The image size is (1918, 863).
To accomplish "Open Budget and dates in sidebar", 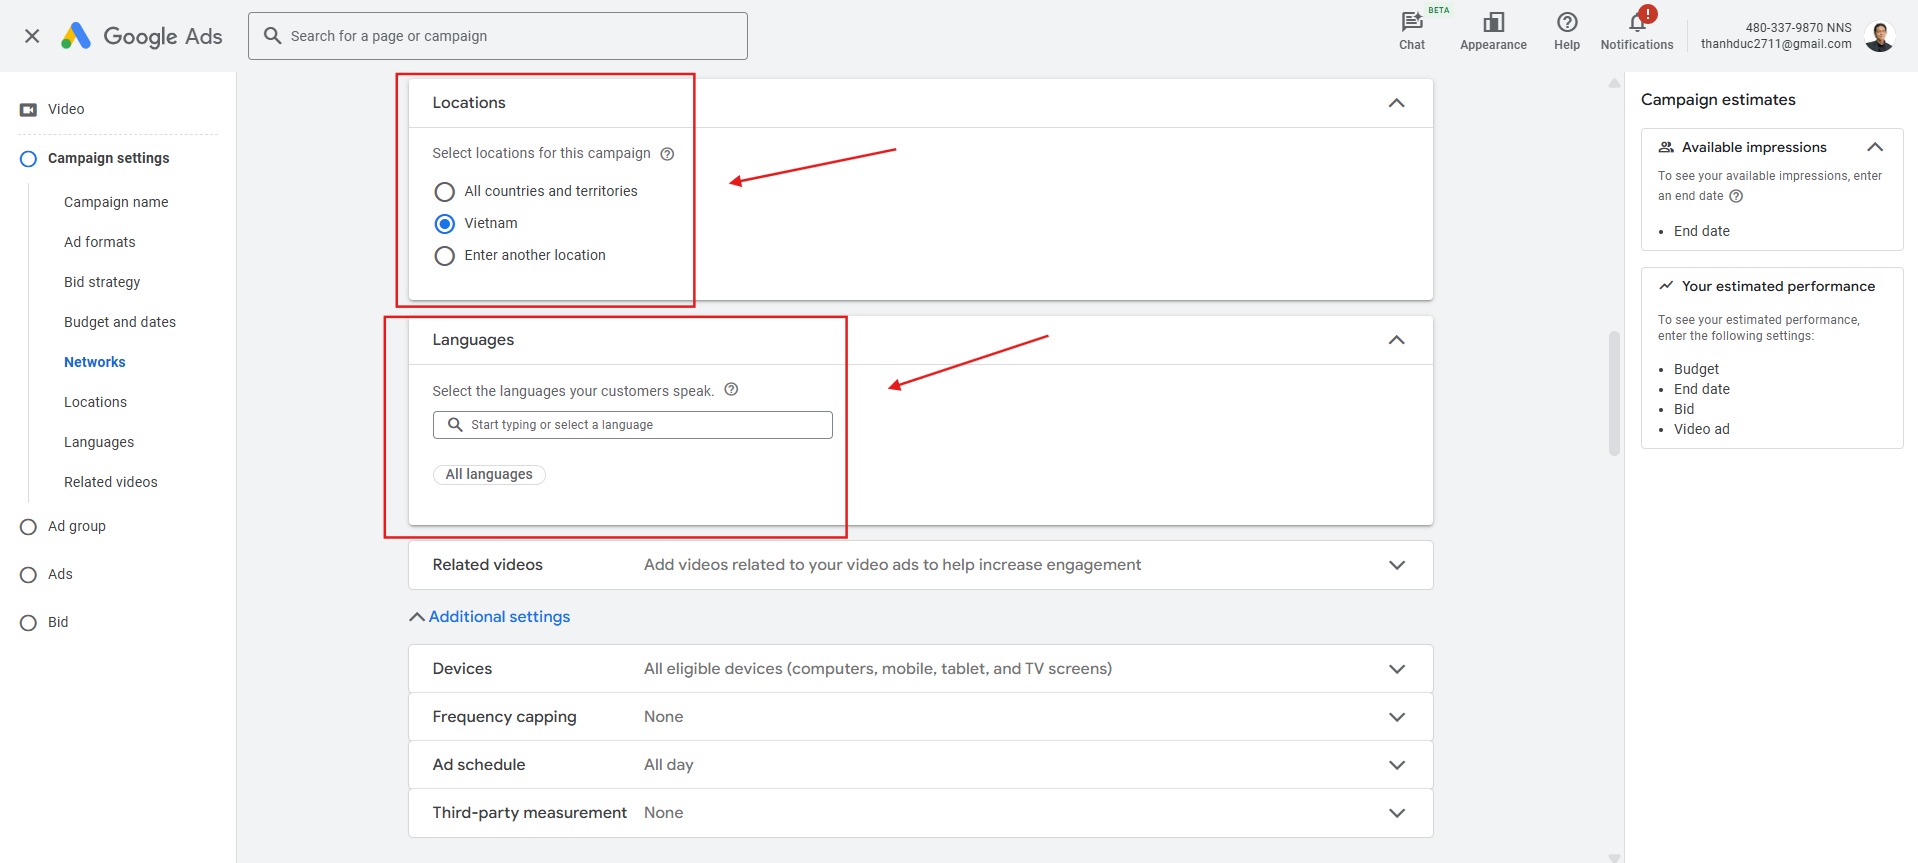I will [120, 322].
